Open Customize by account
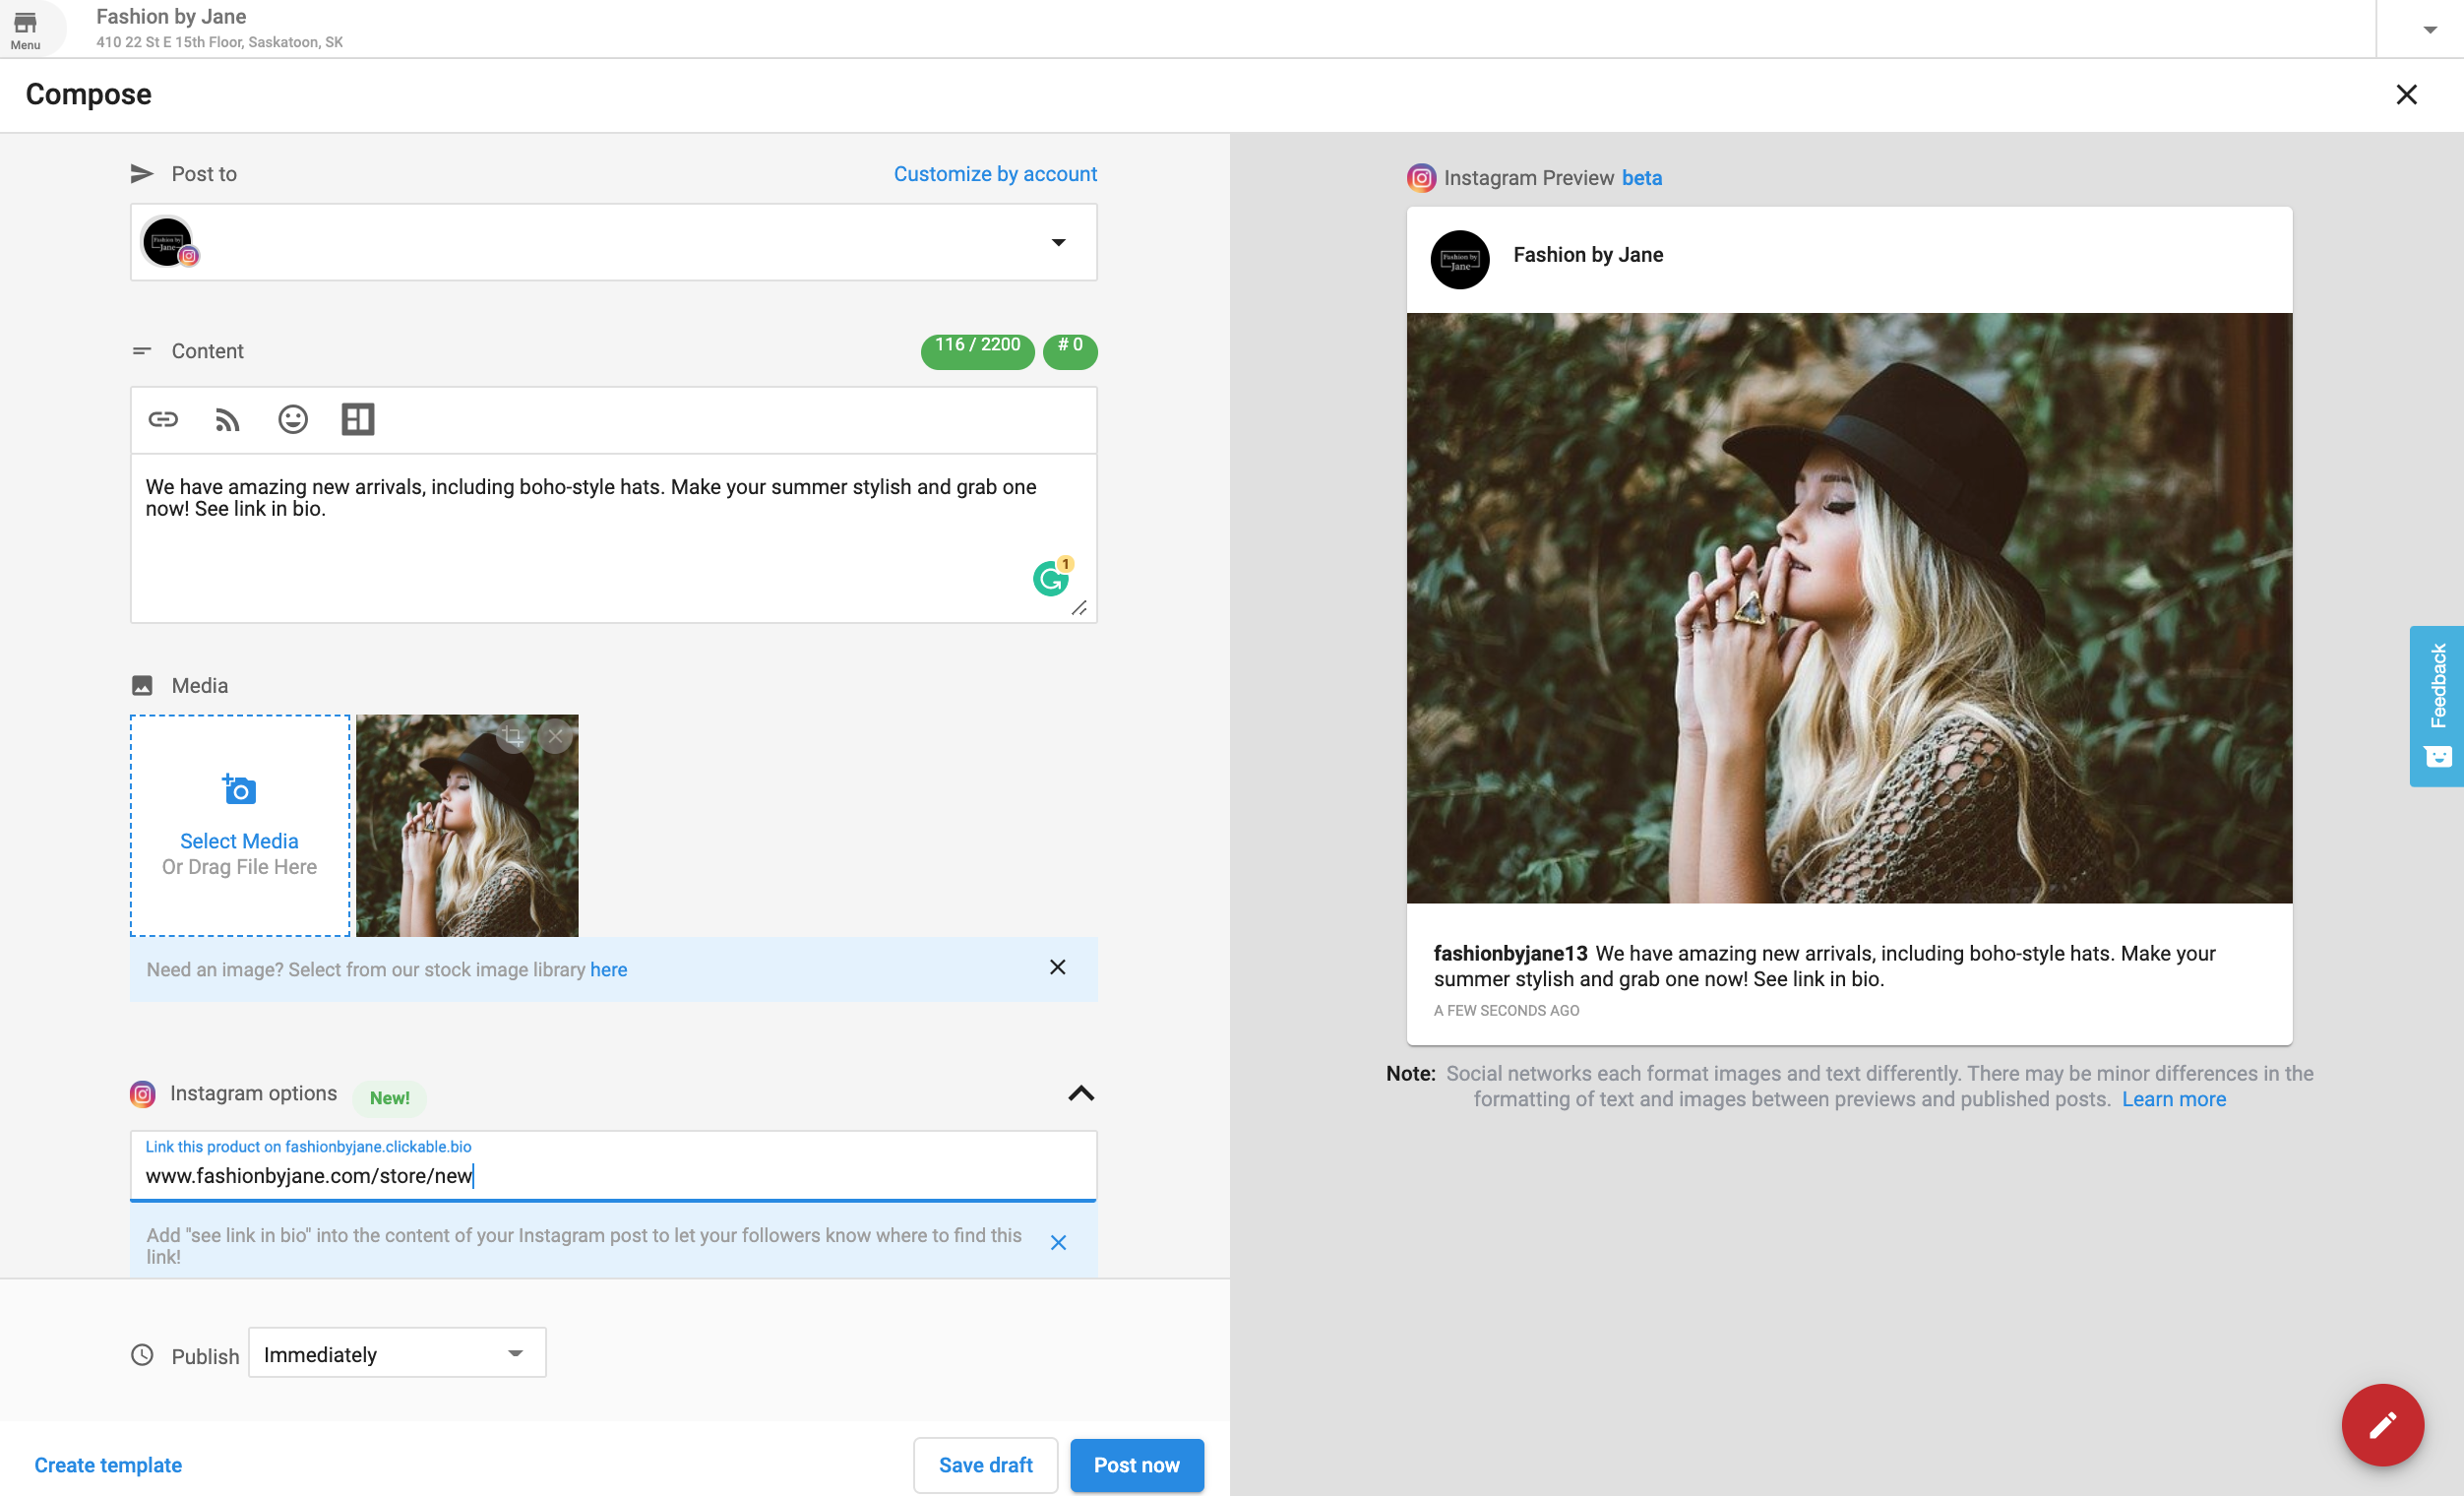 click(995, 173)
